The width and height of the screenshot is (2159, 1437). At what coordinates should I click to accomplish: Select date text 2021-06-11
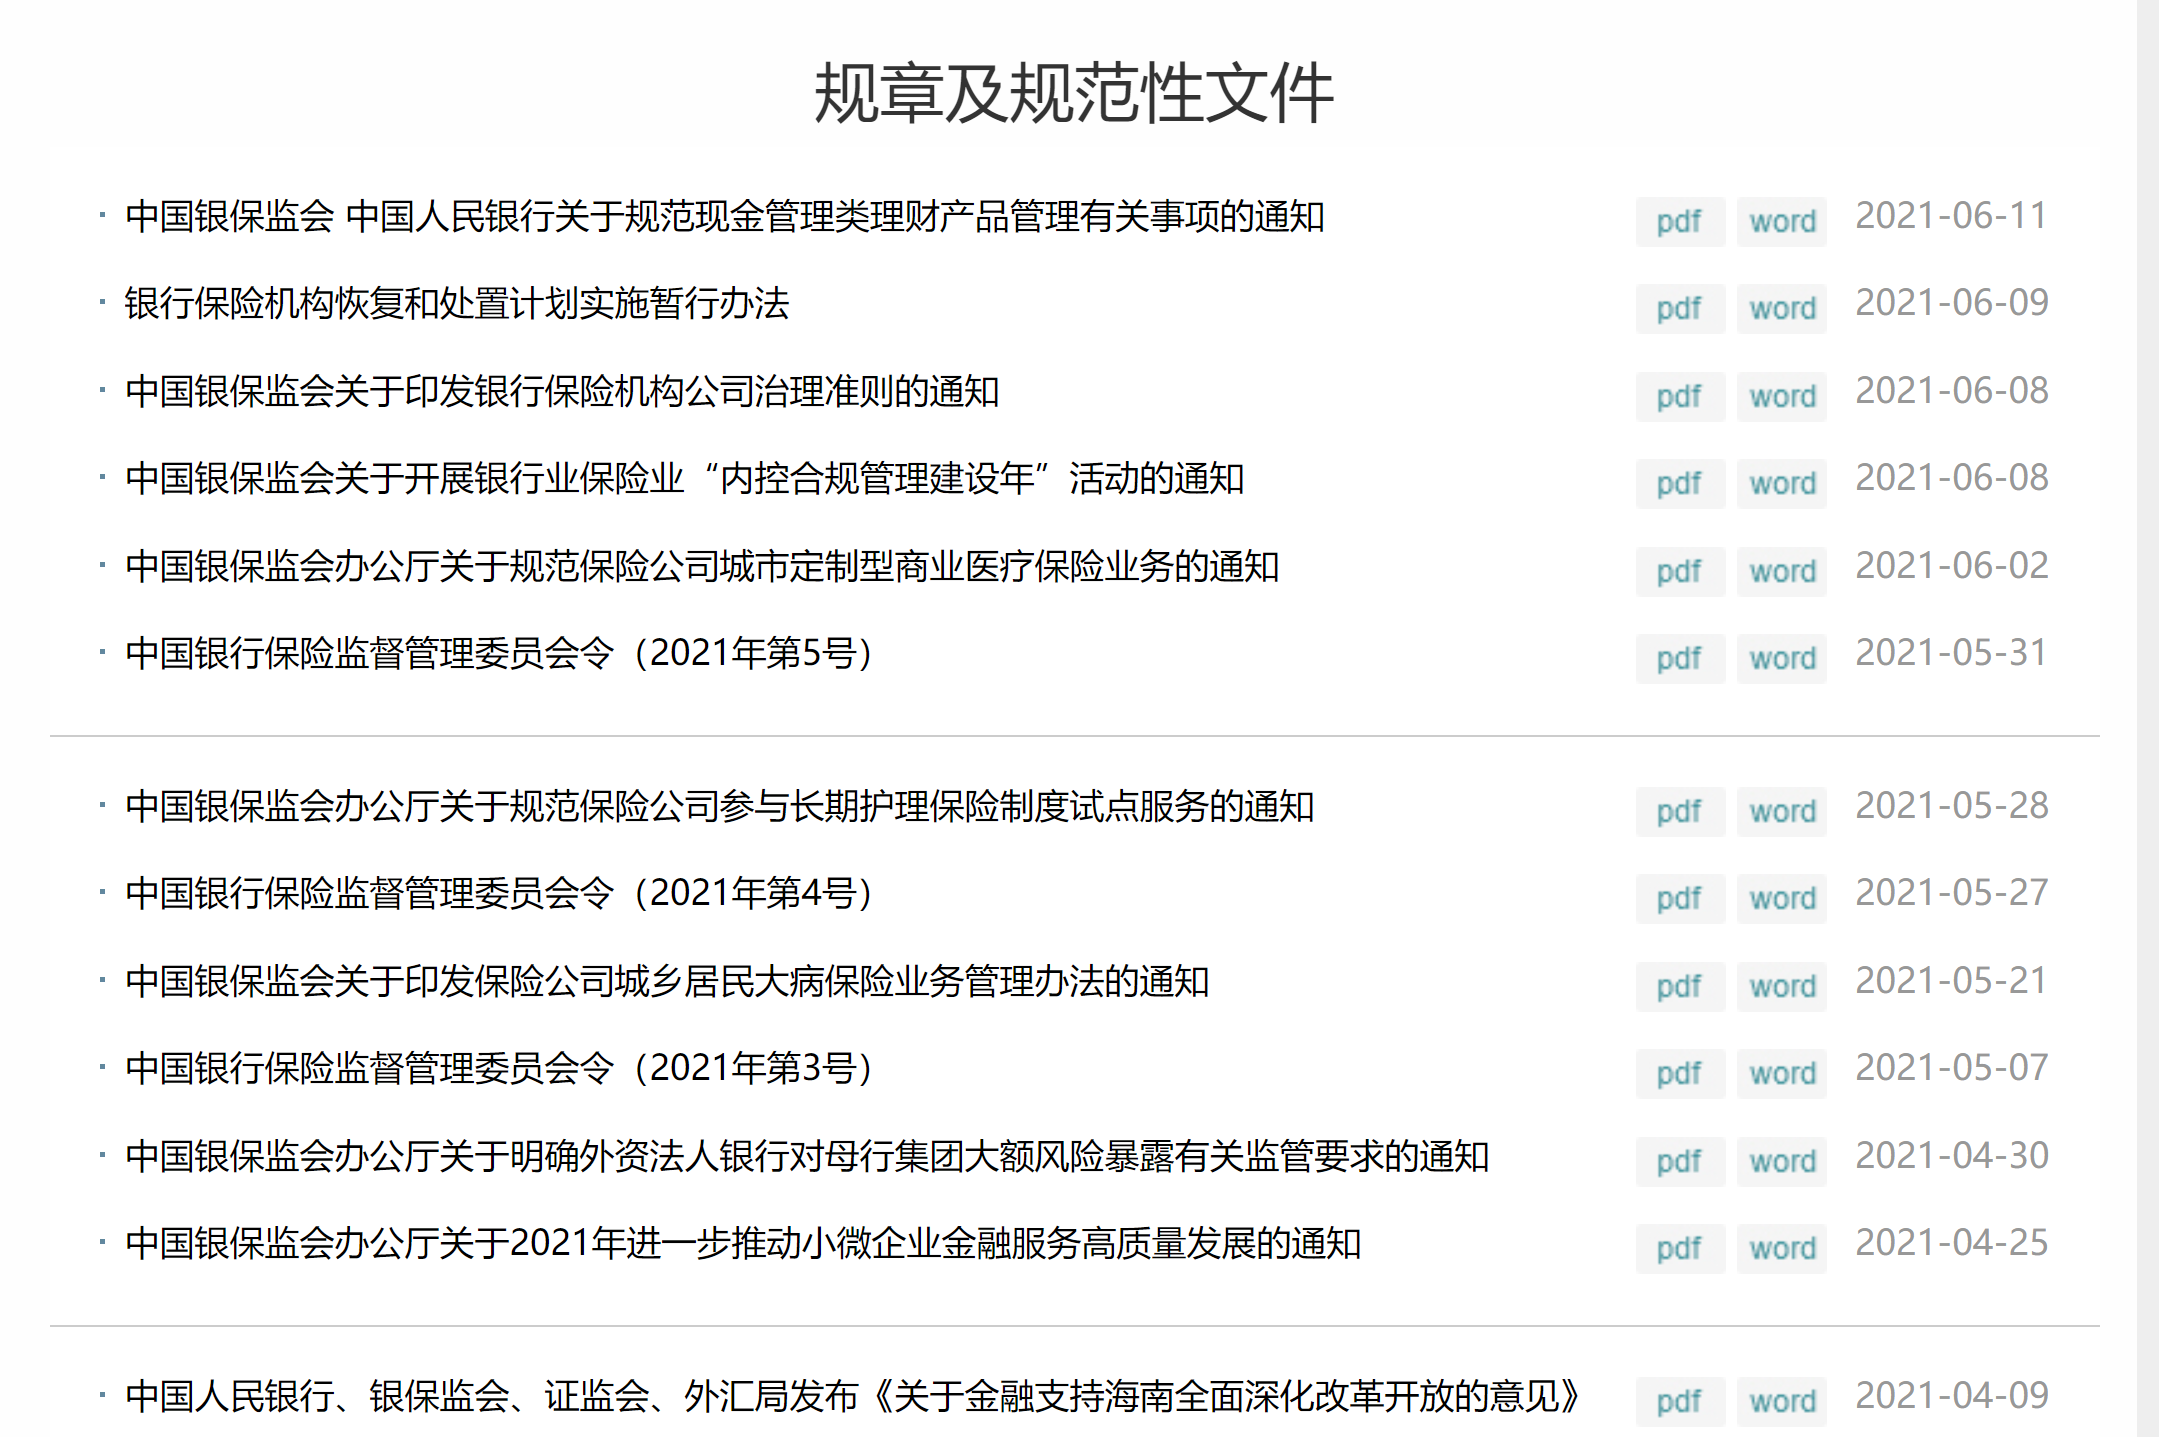click(1952, 216)
